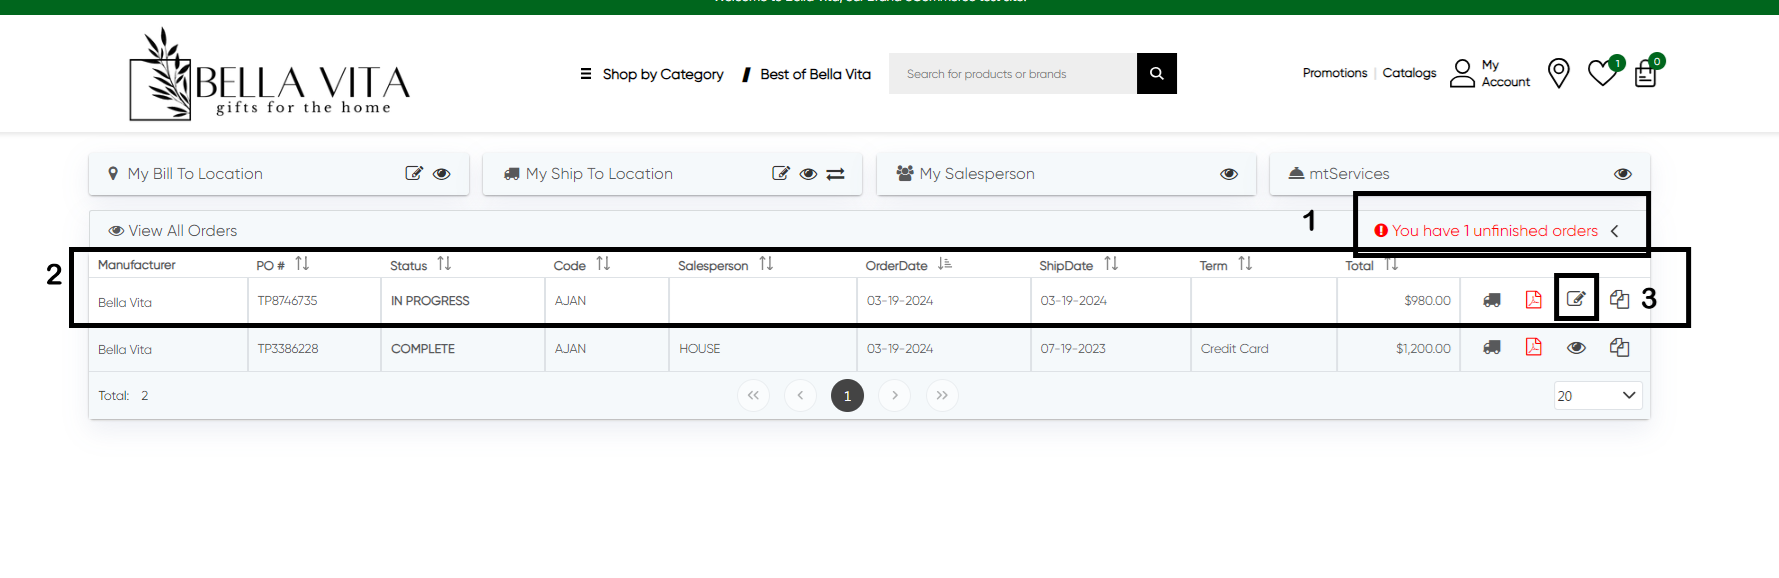Open rows per page dropdown showing 20
This screenshot has height=578, width=1779.
1597,396
